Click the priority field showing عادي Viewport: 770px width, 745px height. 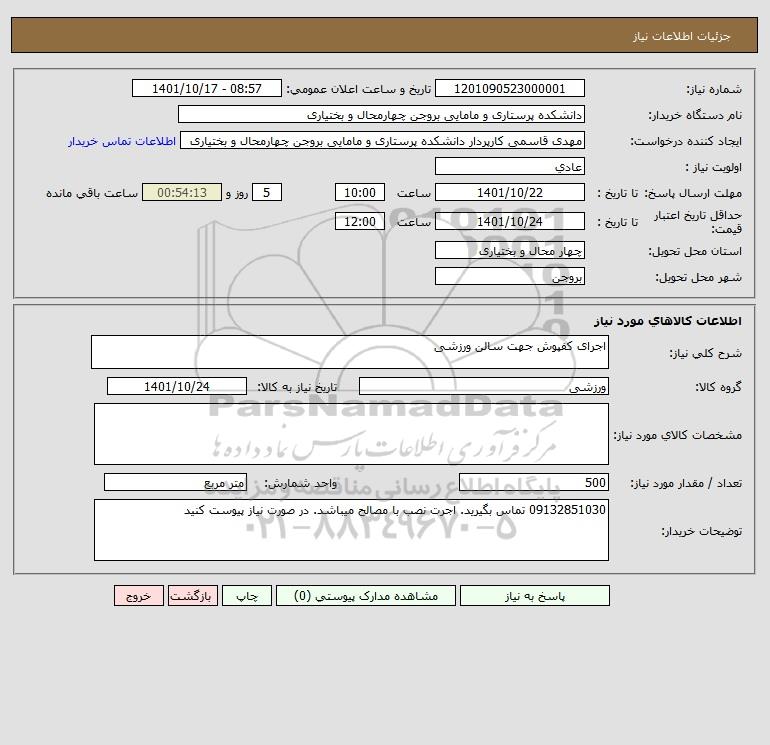tap(510, 166)
